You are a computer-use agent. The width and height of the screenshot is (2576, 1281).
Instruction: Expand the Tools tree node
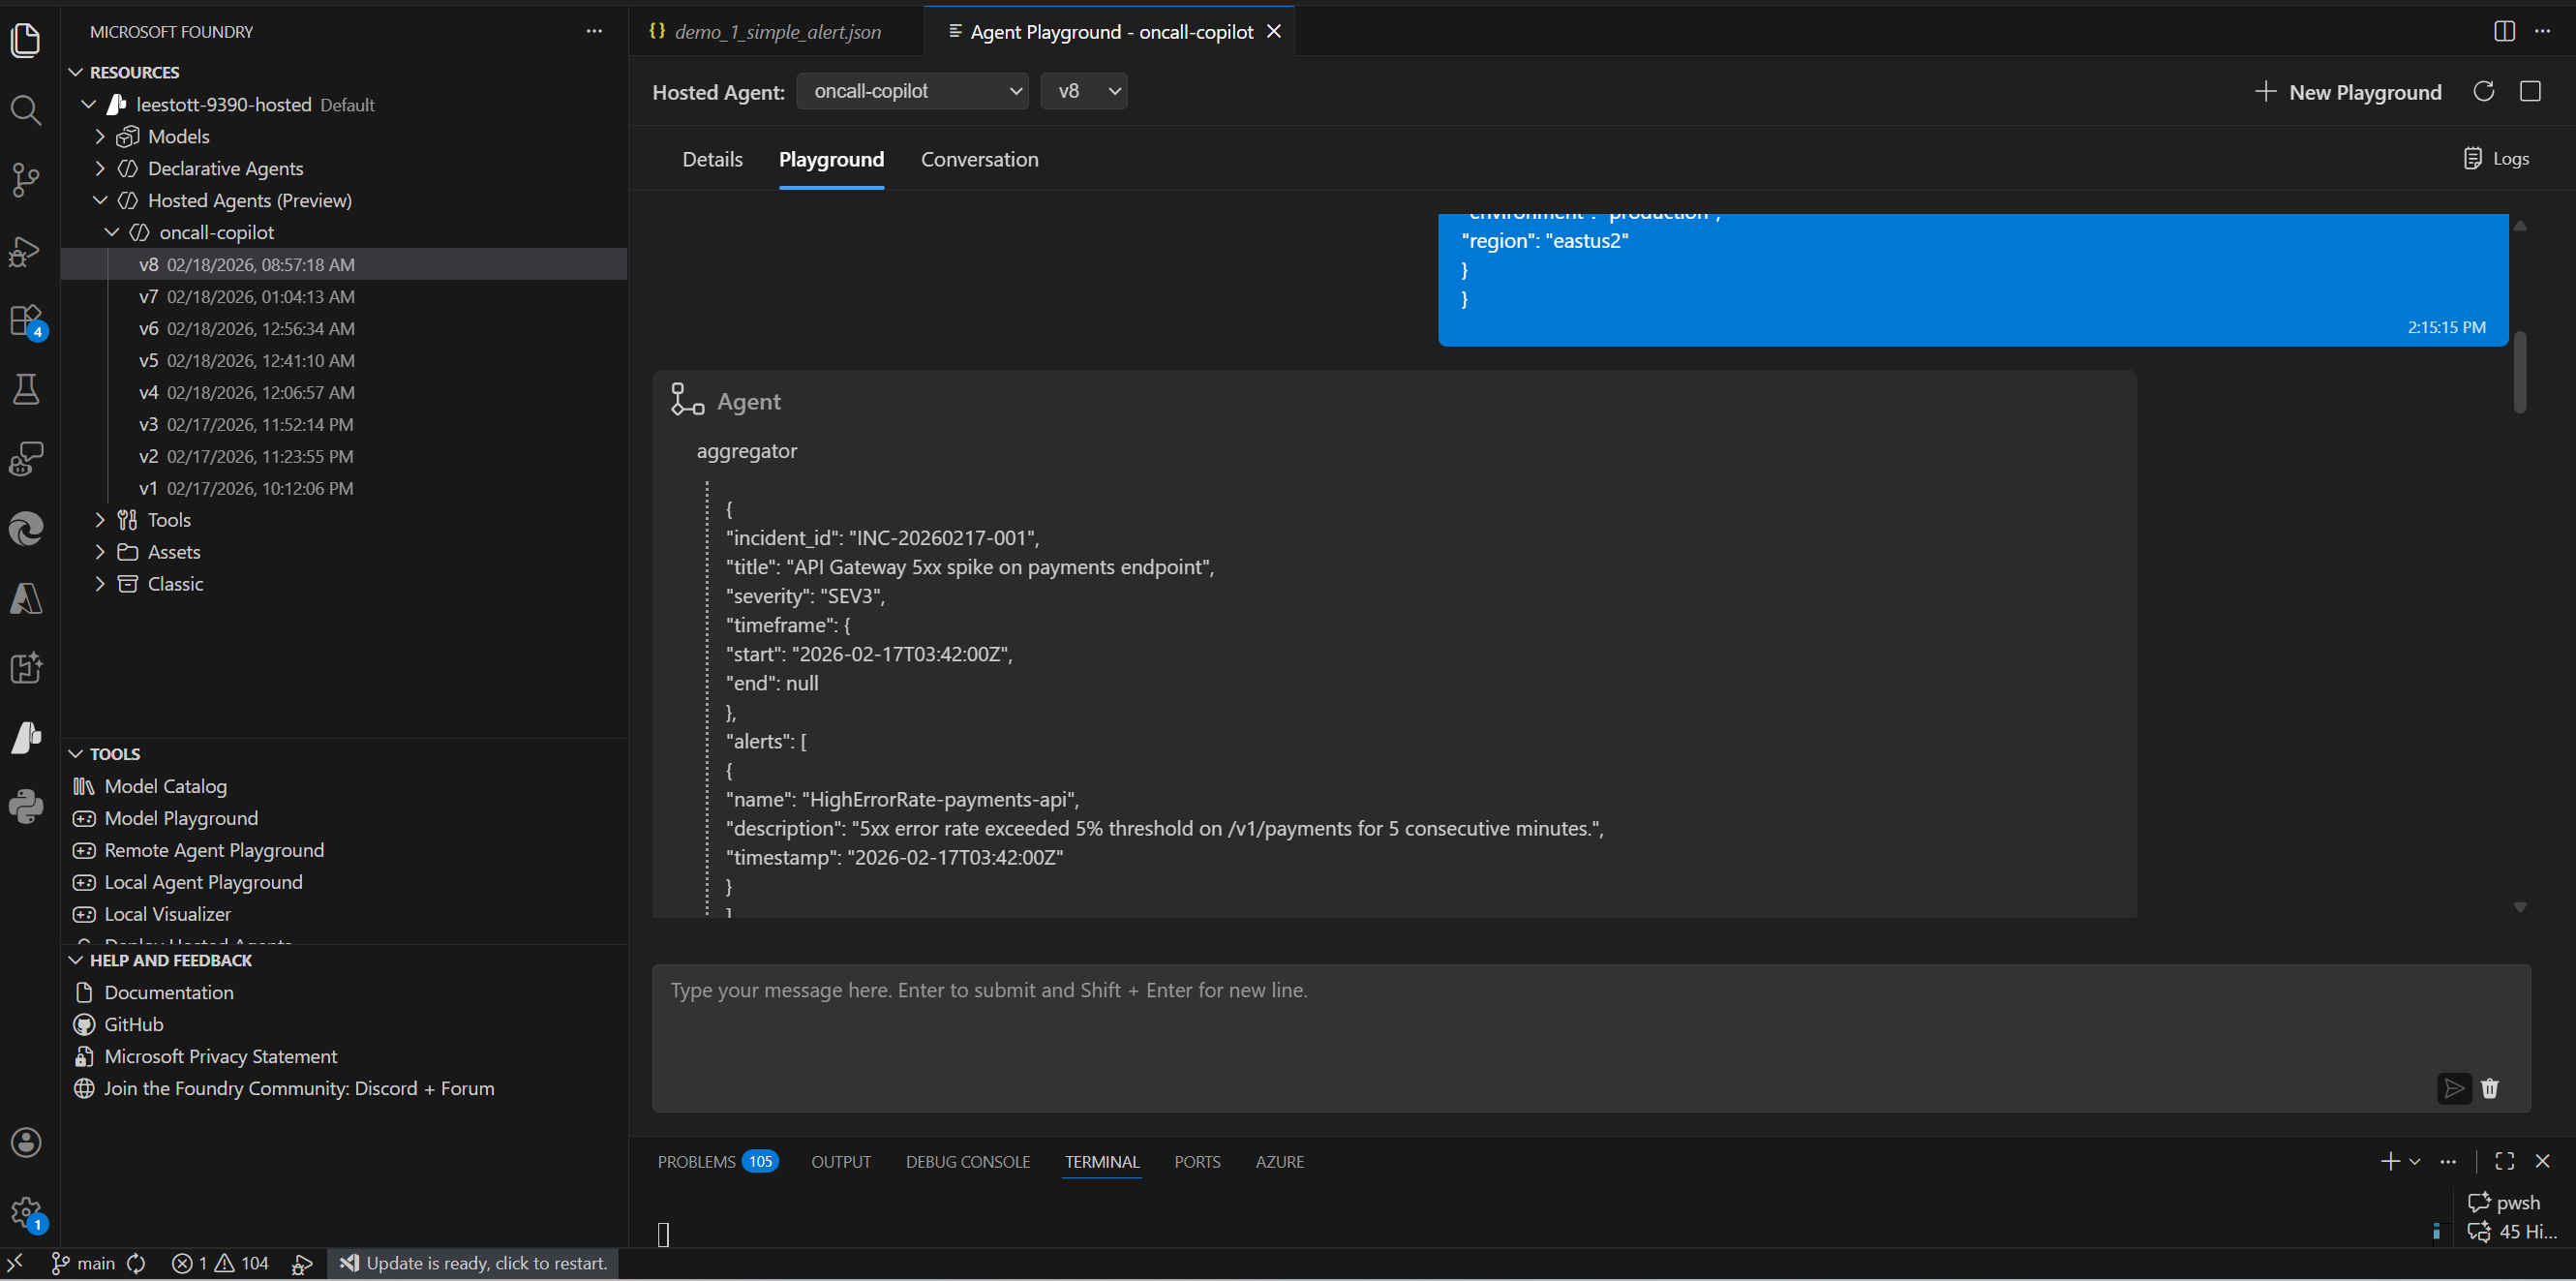click(x=100, y=520)
